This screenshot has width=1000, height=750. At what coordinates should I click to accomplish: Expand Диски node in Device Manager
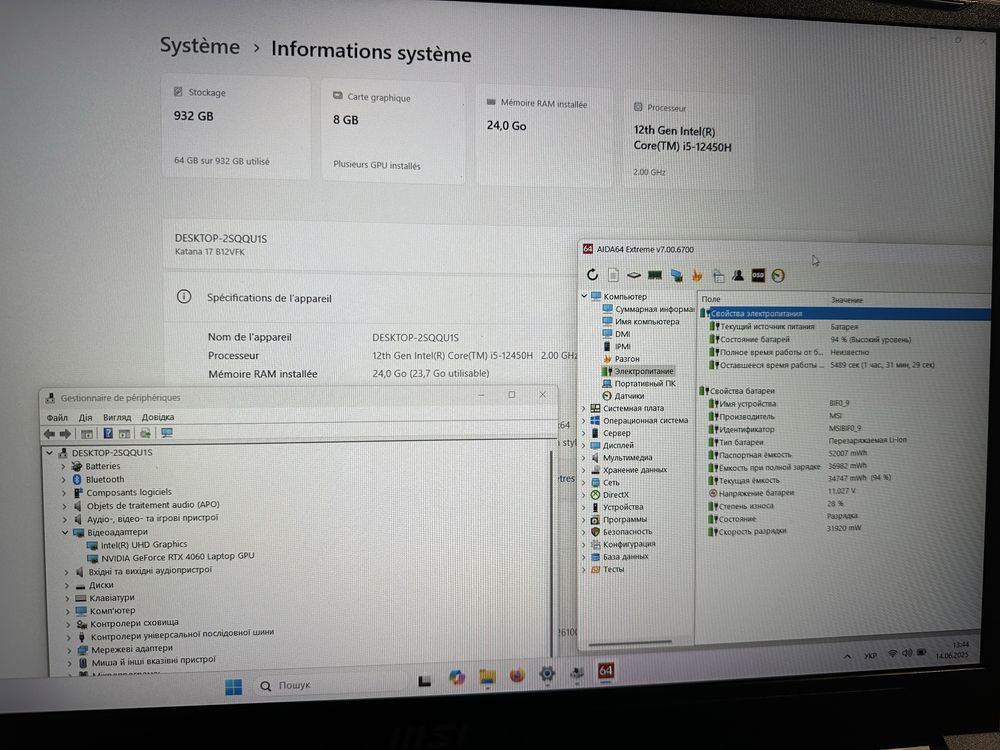click(x=66, y=585)
